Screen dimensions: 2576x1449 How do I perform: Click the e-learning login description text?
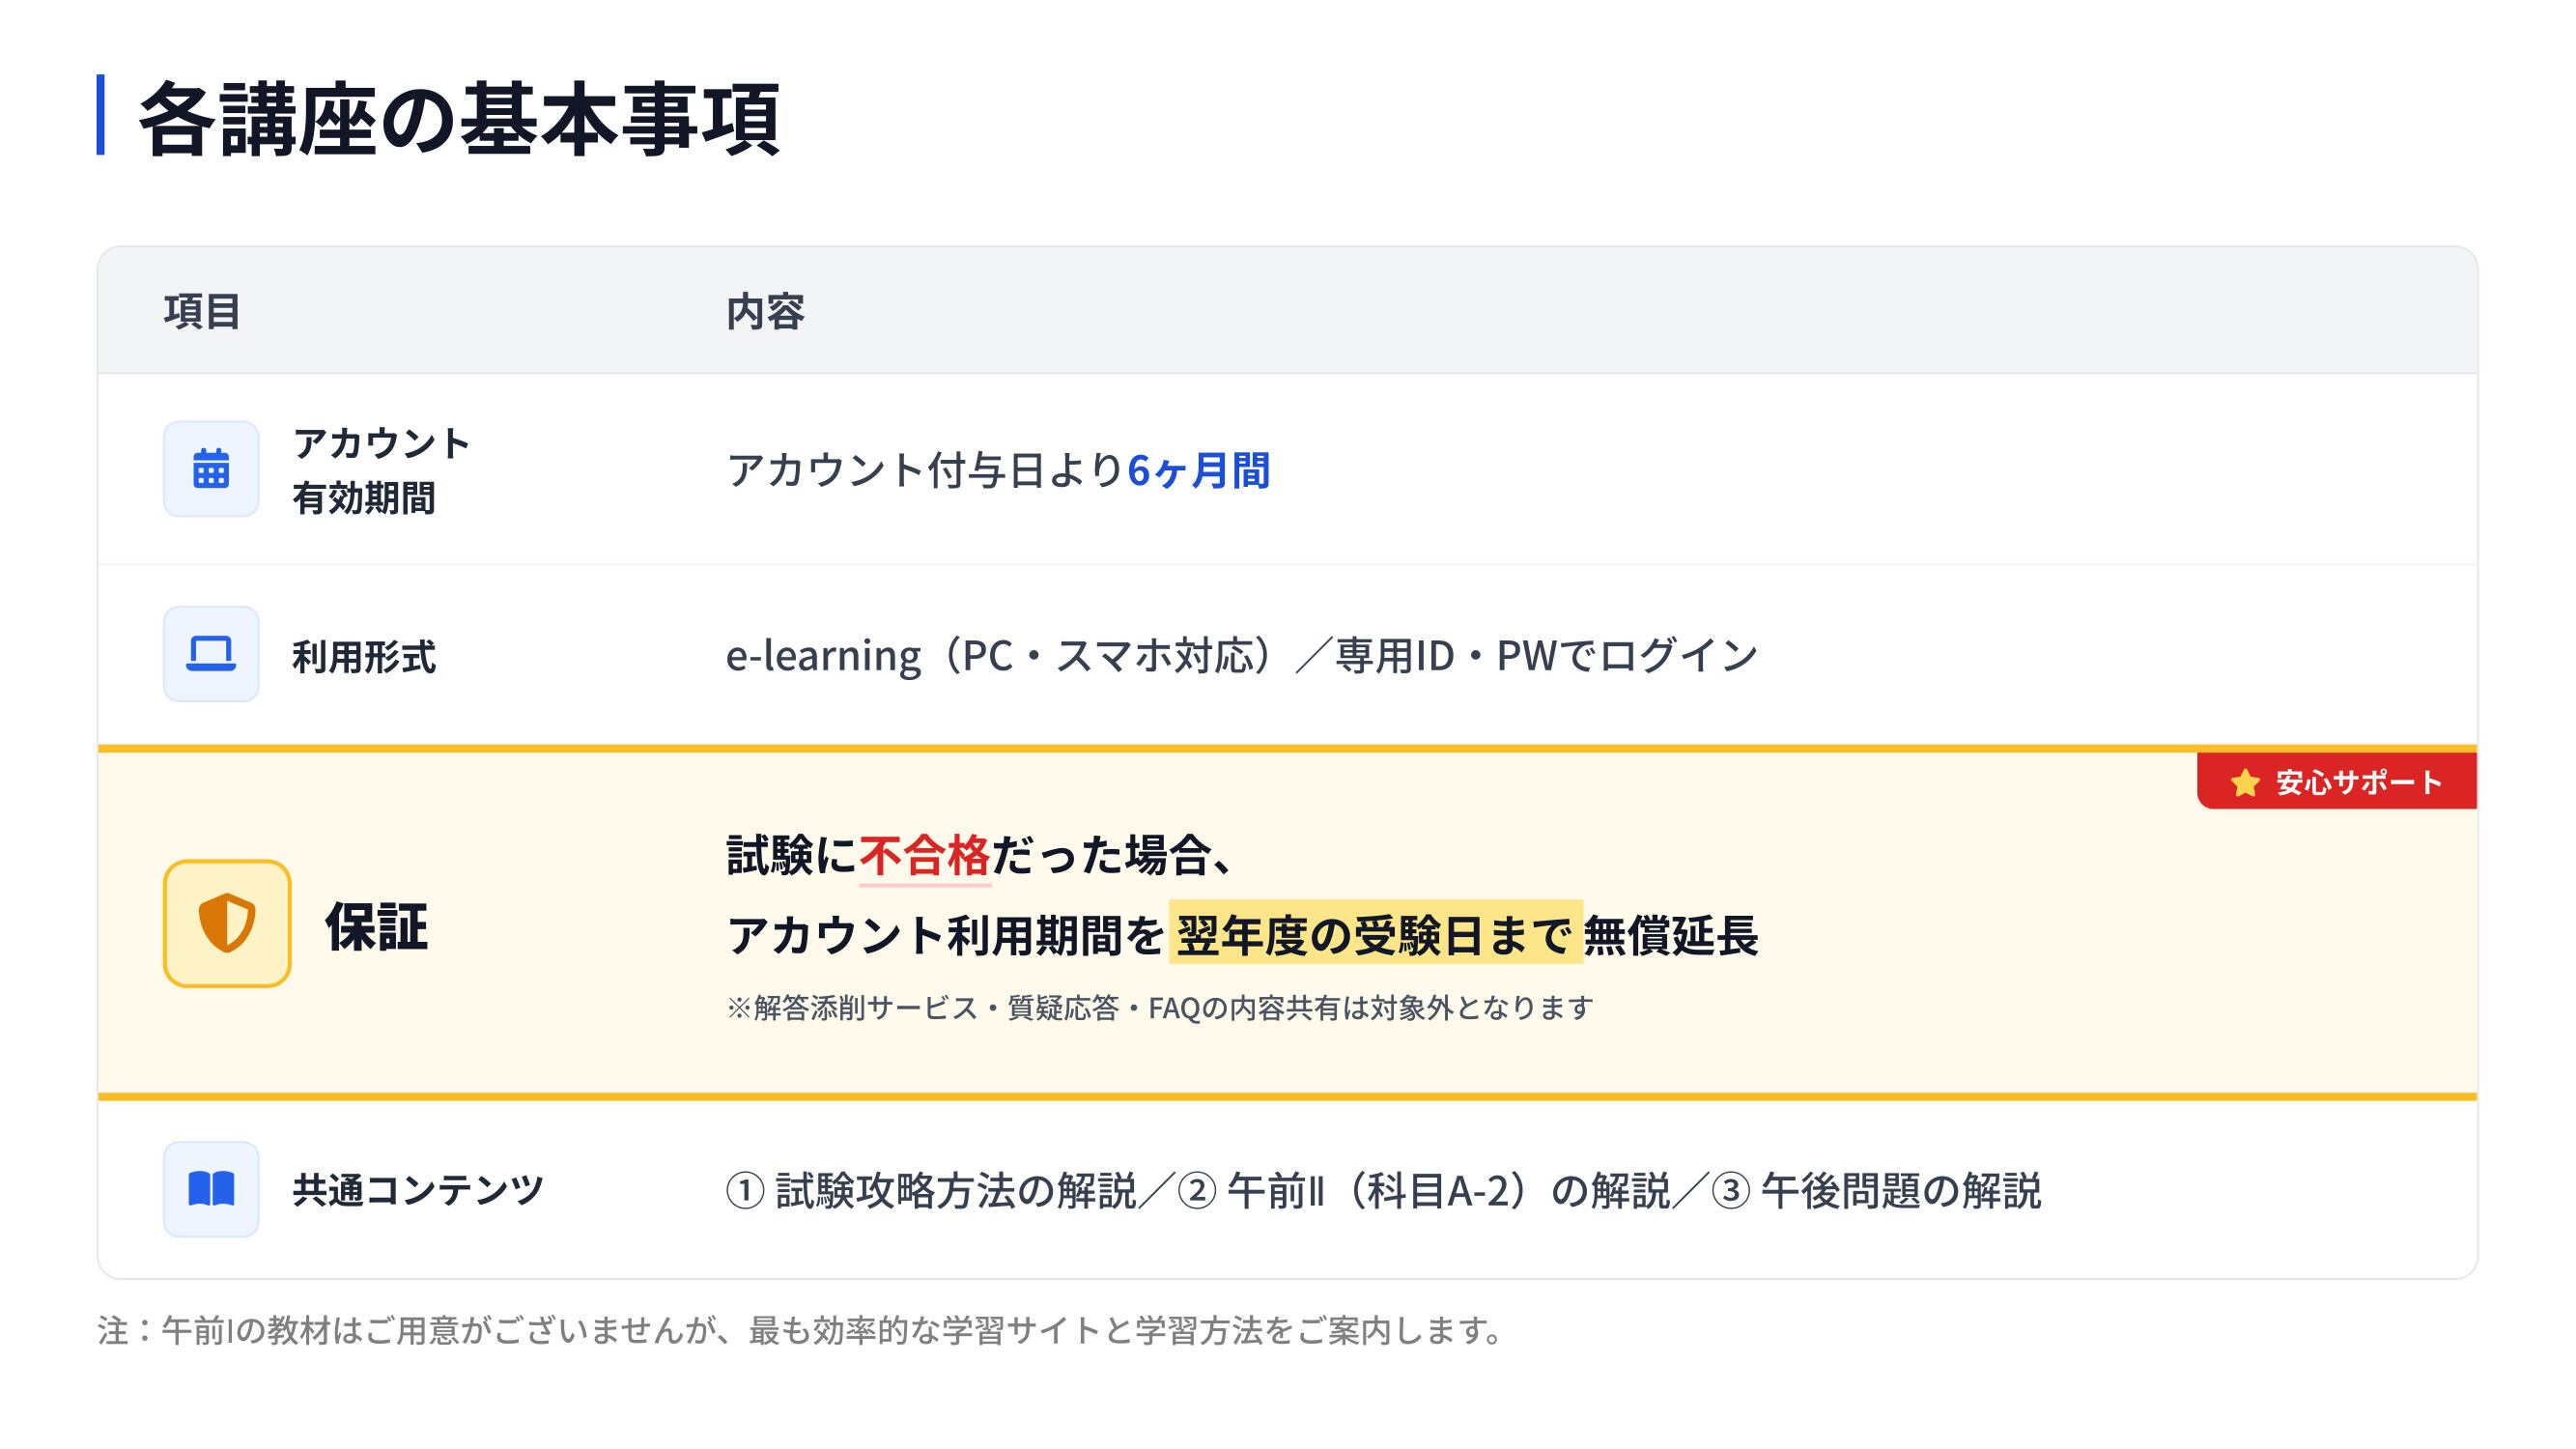coord(1241,656)
